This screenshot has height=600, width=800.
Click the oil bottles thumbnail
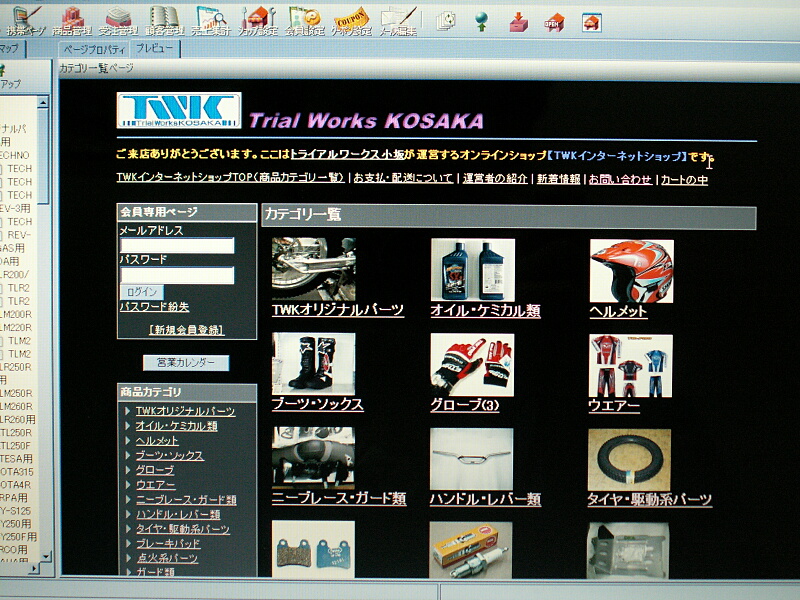472,270
